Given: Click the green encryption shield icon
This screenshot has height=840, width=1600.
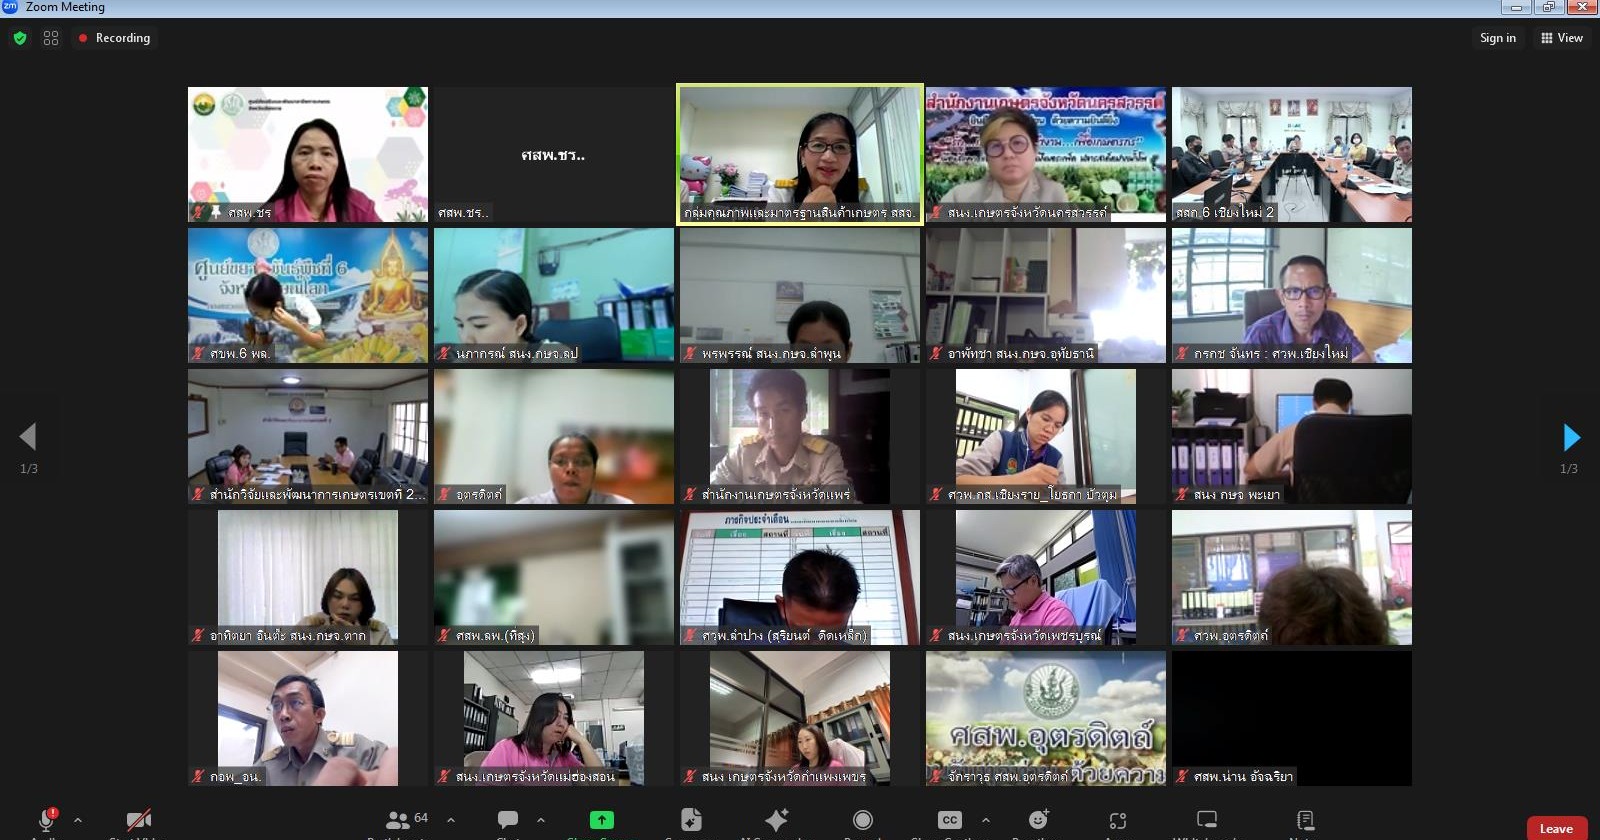Looking at the screenshot, I should (x=20, y=38).
